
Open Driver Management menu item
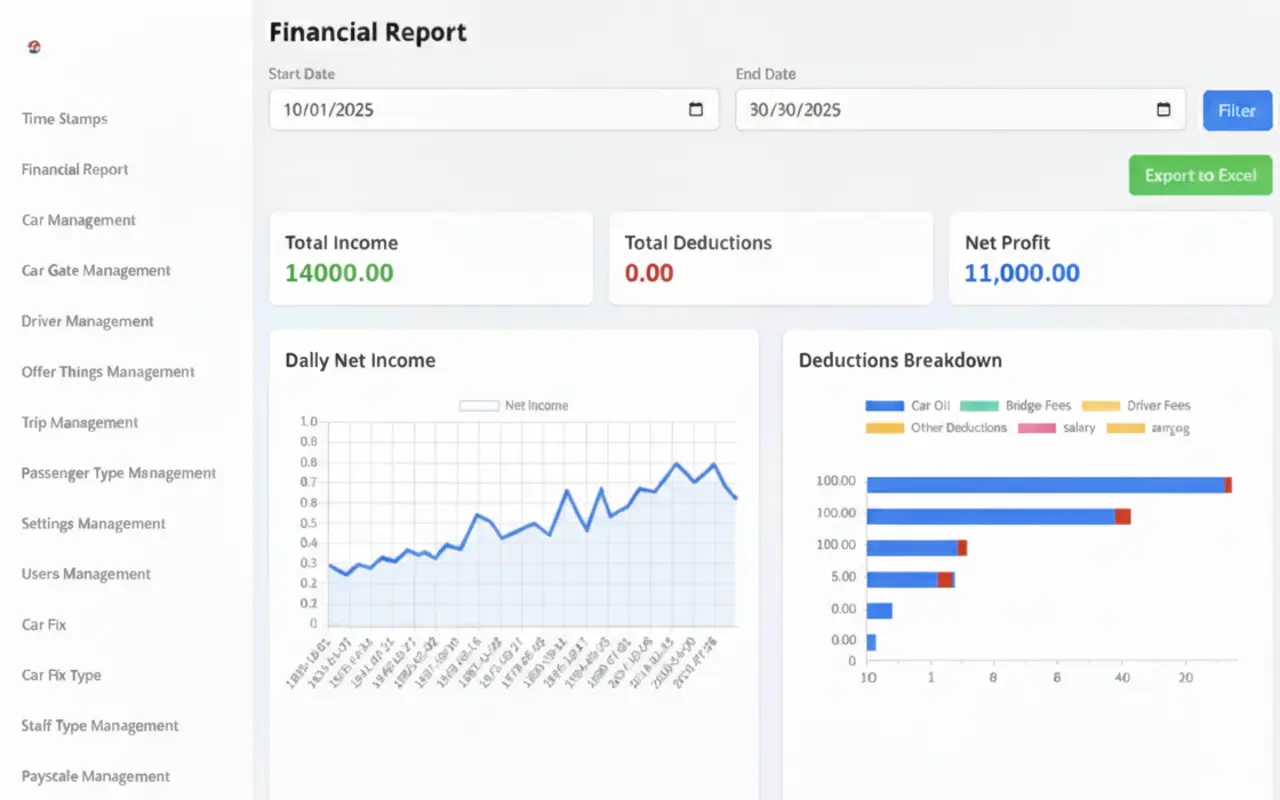point(88,321)
